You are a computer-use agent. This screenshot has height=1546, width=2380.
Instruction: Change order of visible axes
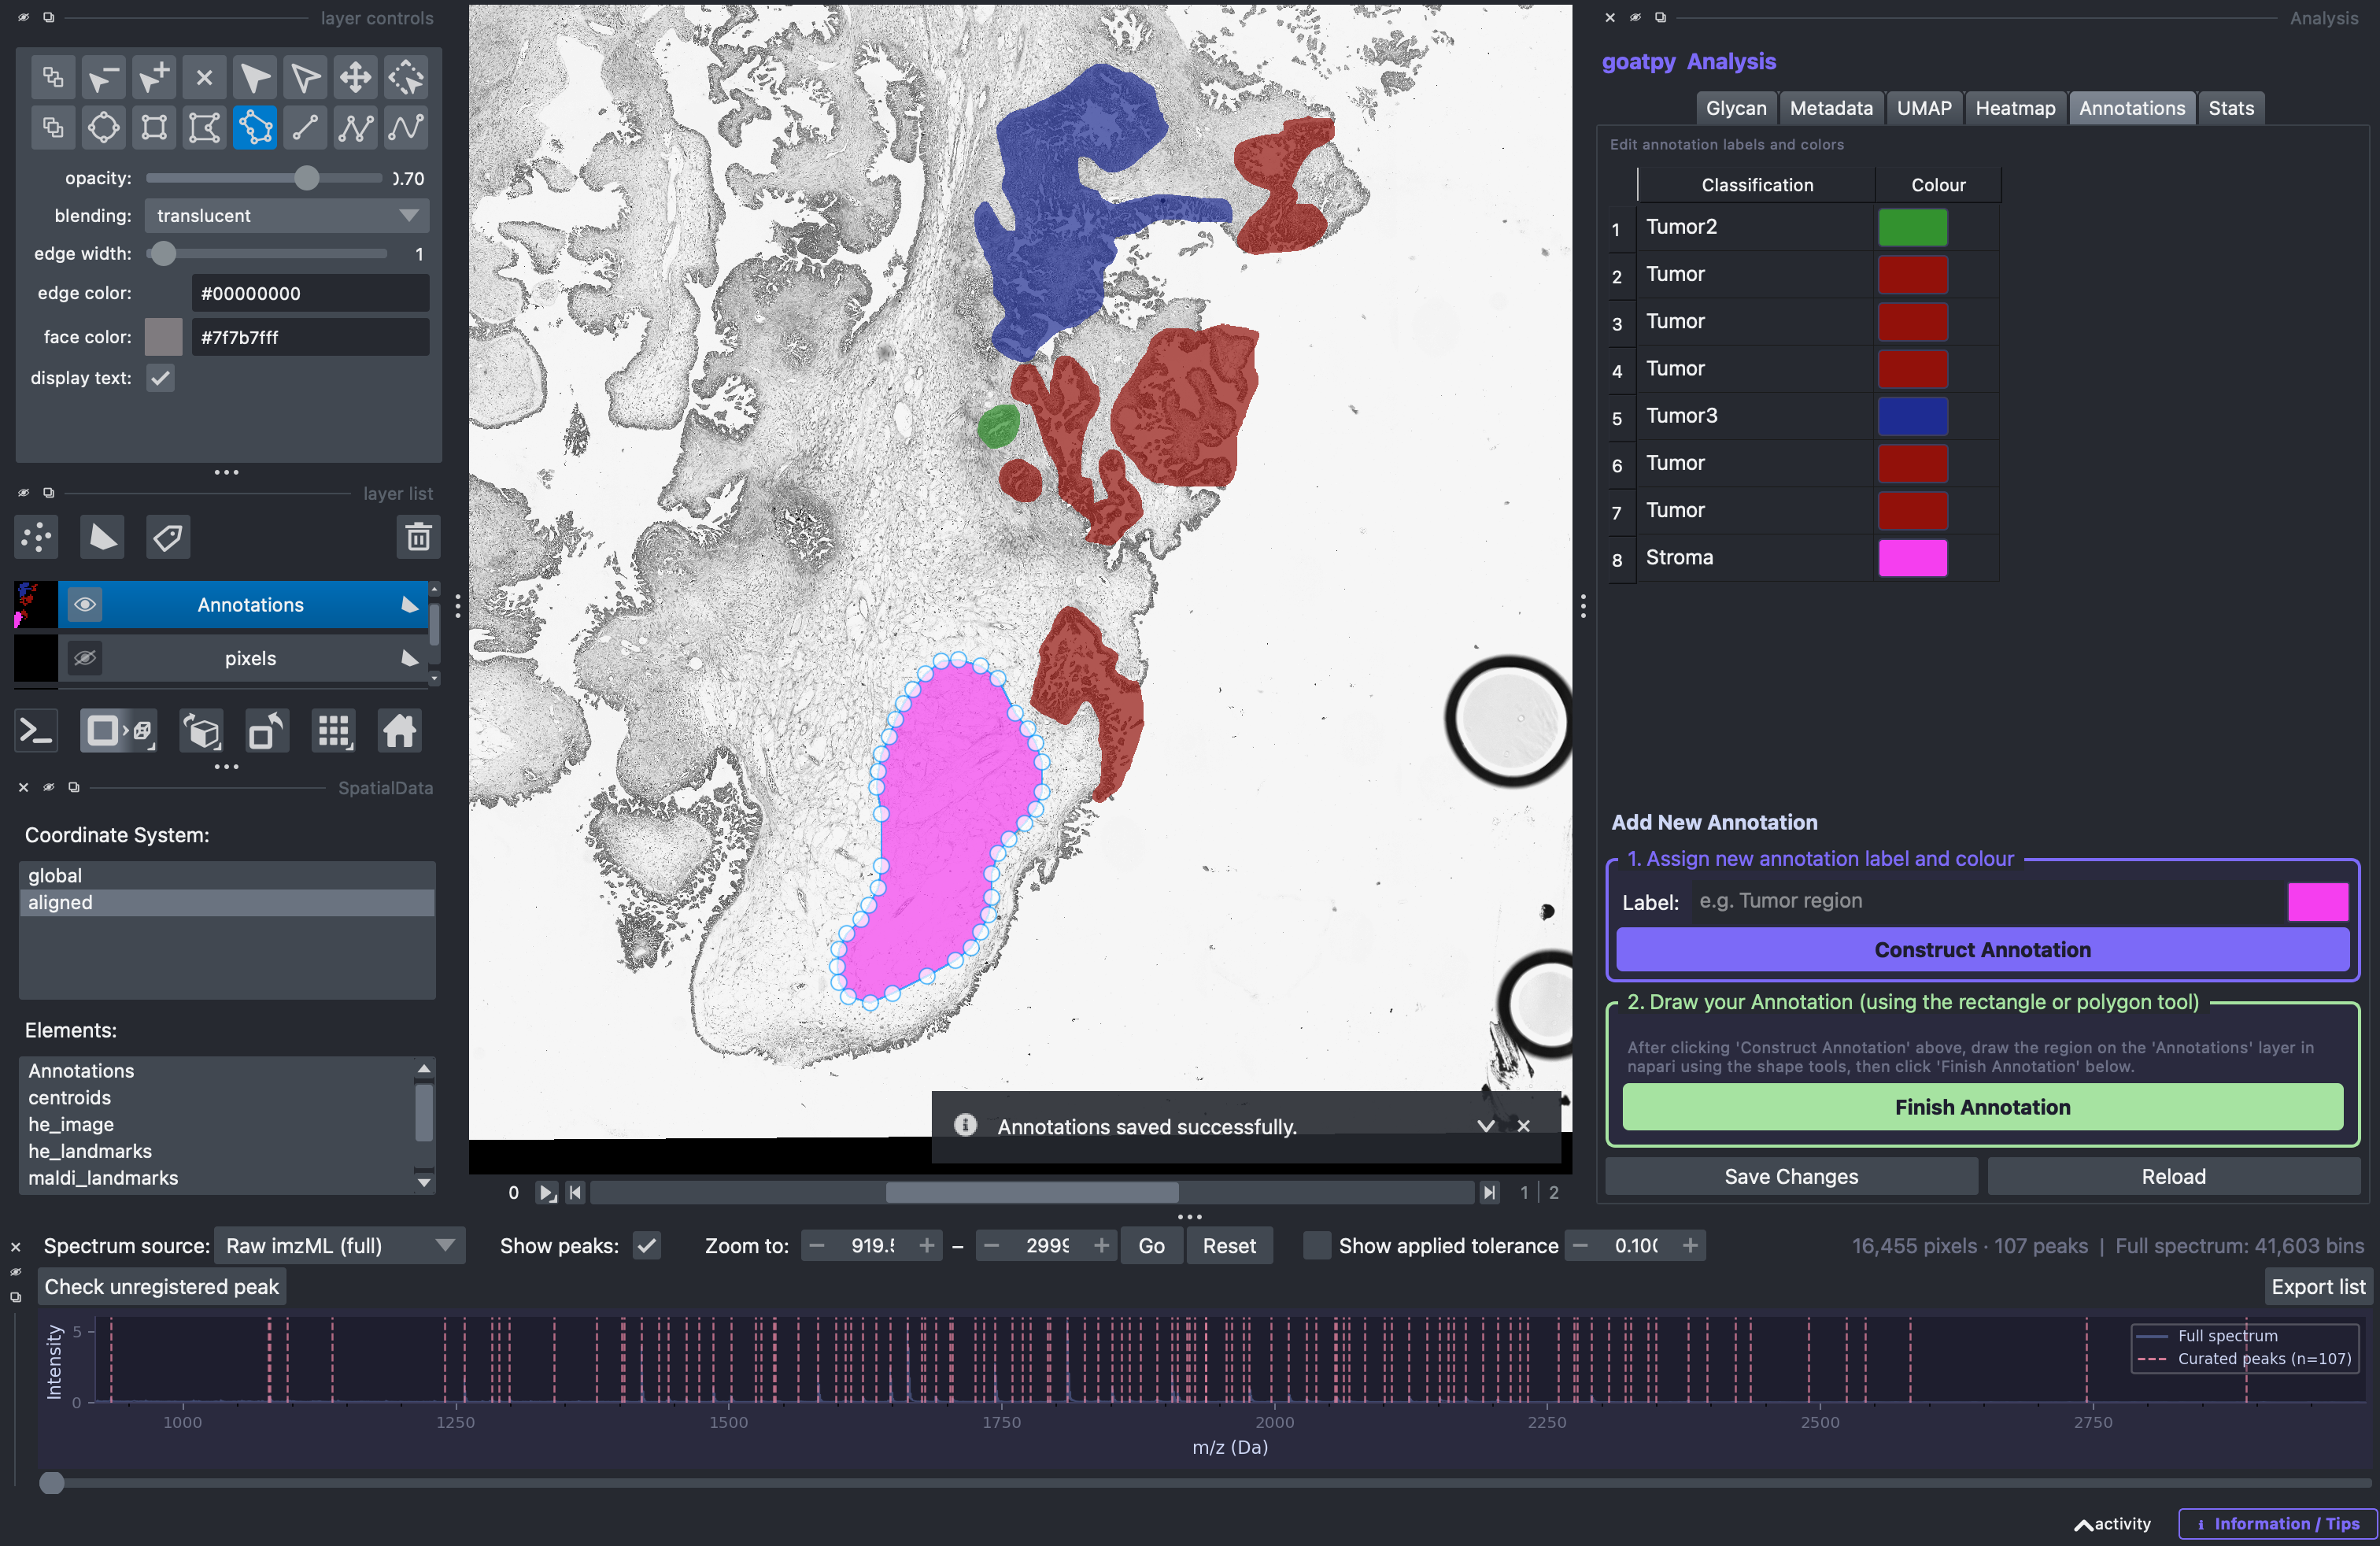coord(202,732)
